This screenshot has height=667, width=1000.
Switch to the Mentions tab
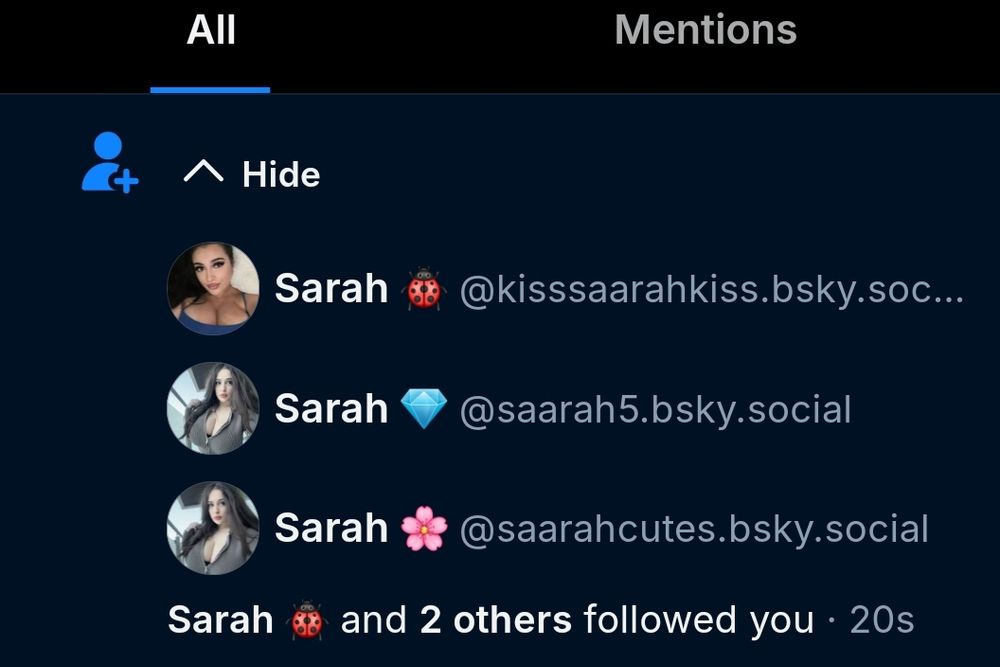705,29
